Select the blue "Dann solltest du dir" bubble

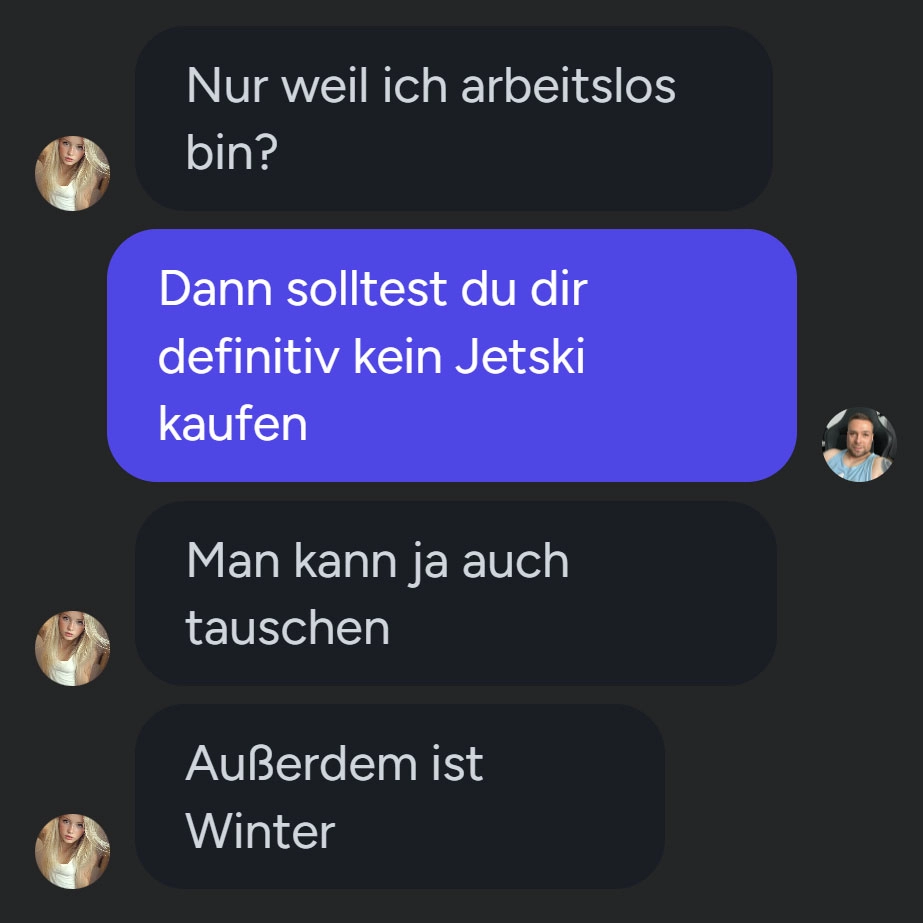click(x=452, y=356)
